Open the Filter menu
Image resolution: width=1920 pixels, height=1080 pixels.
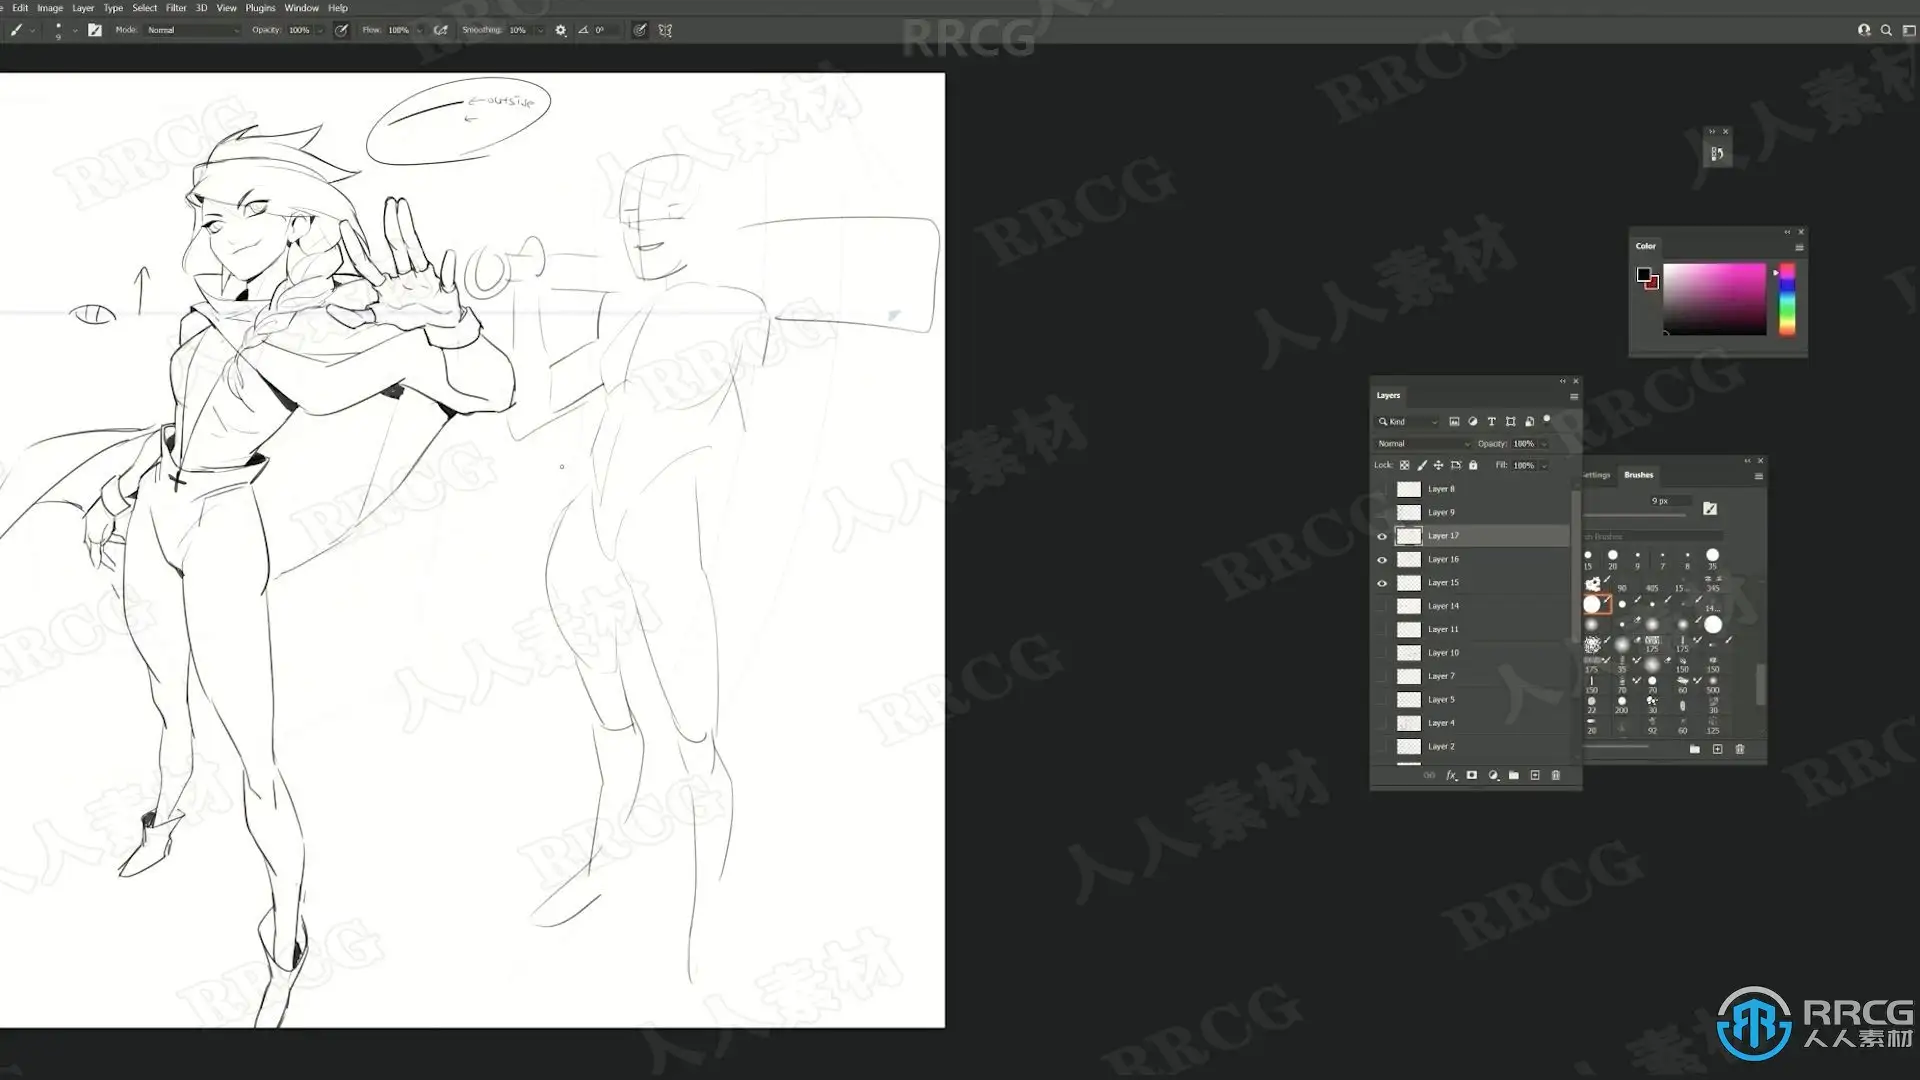(176, 8)
